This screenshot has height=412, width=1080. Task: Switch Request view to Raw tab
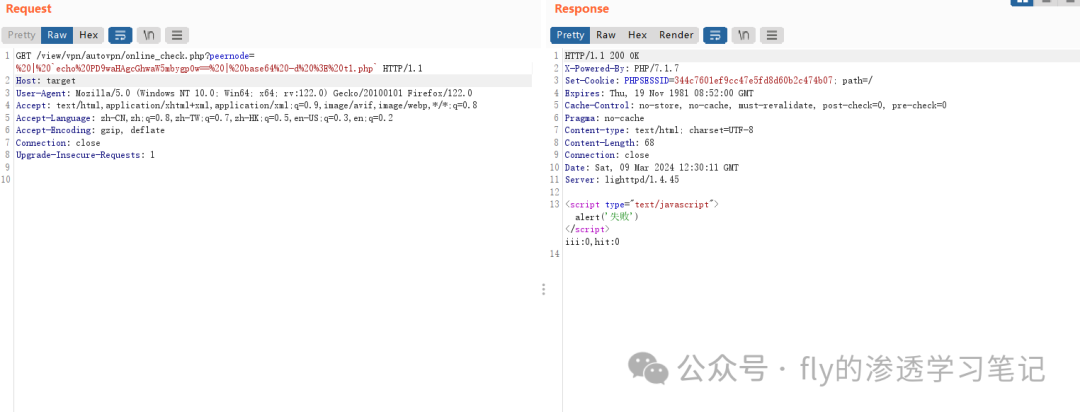point(57,35)
